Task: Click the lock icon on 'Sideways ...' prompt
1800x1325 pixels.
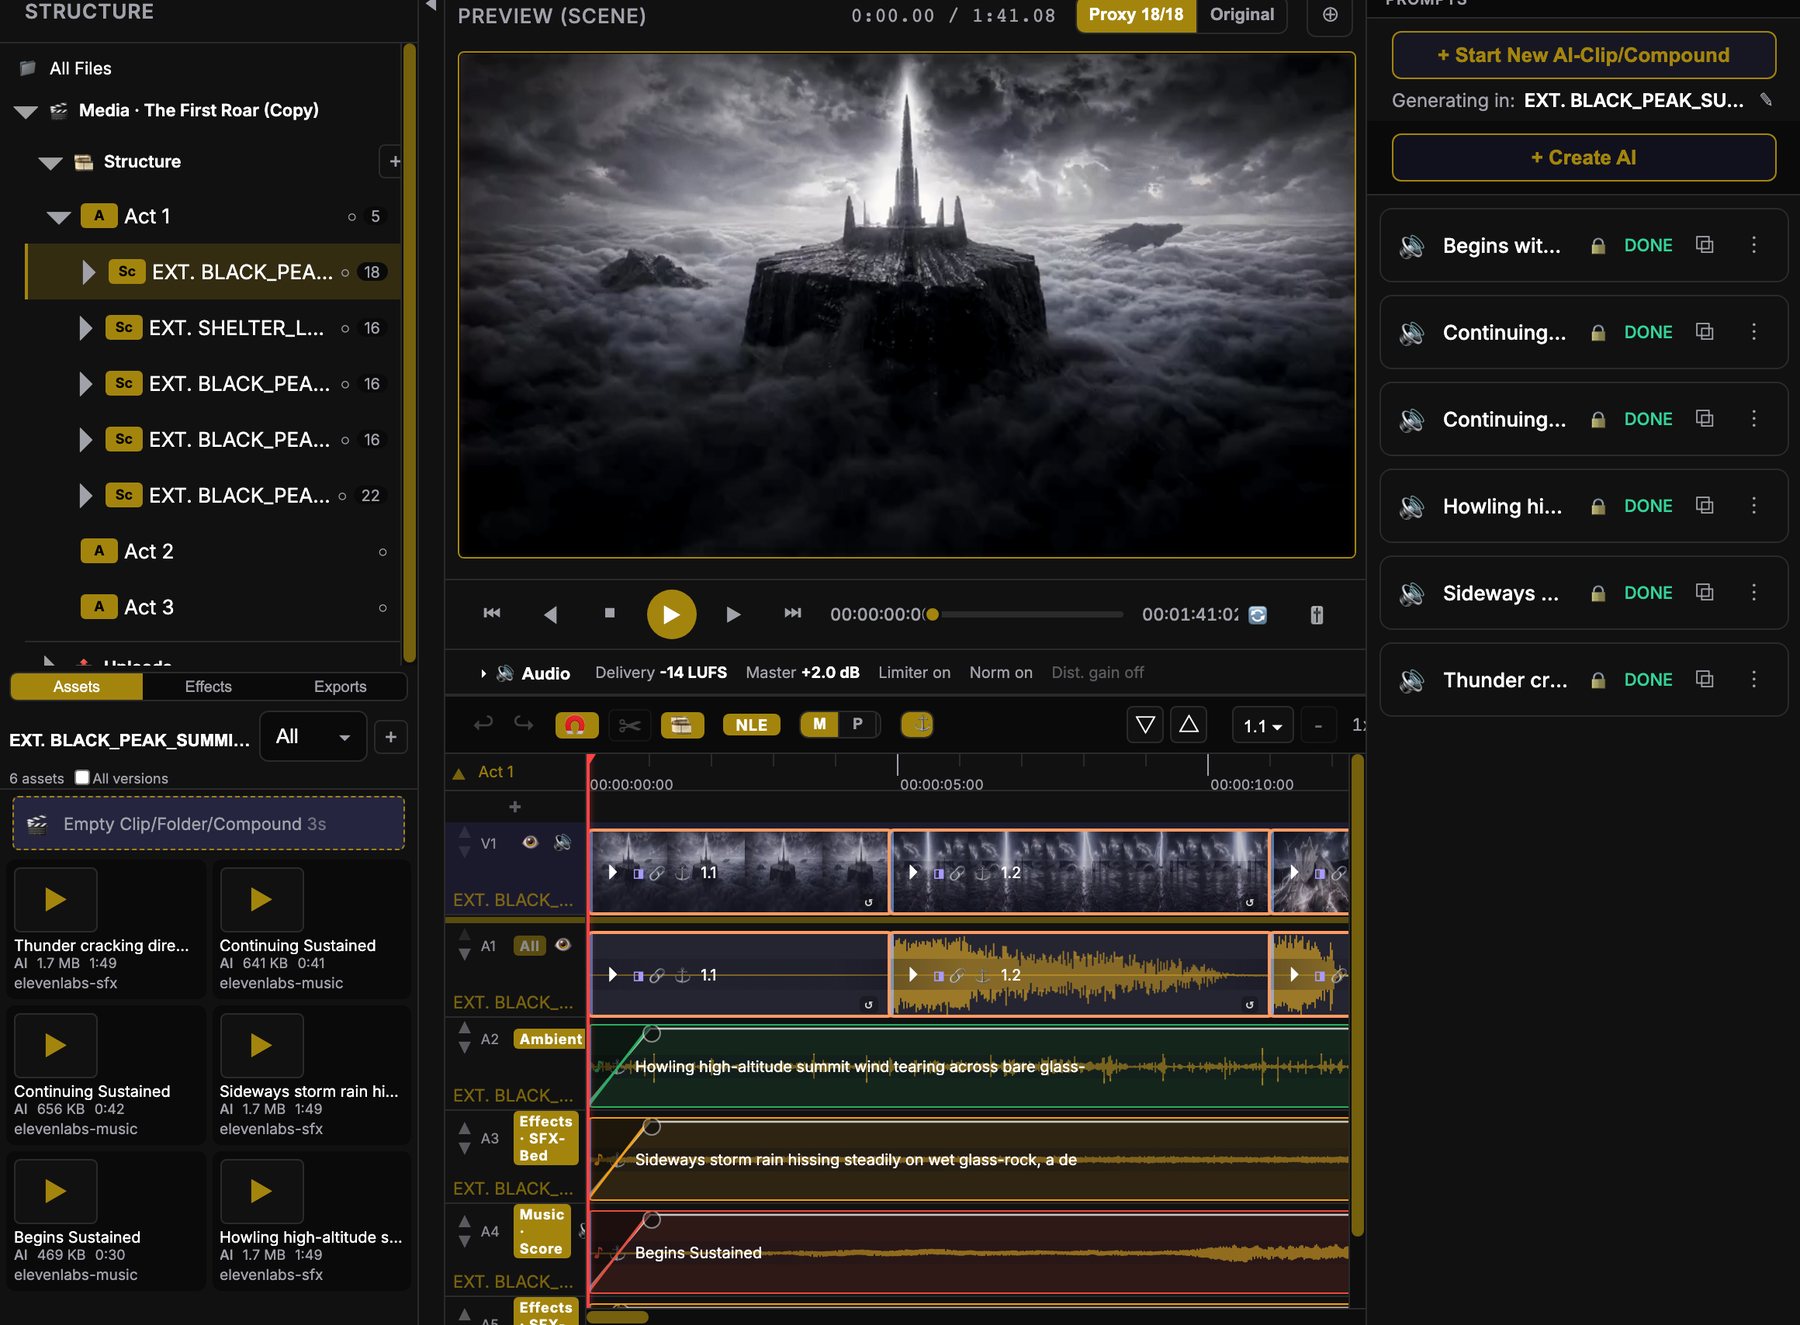Action: pyautogui.click(x=1598, y=593)
